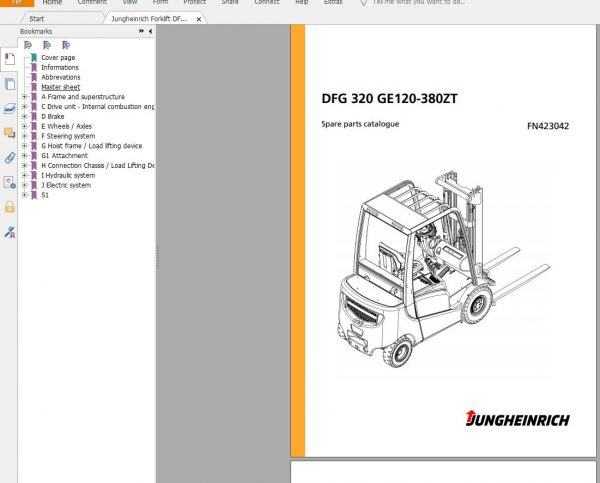Viewport: 600px width, 483px height.
Task: Open the Security lock panel icon
Action: pos(10,207)
